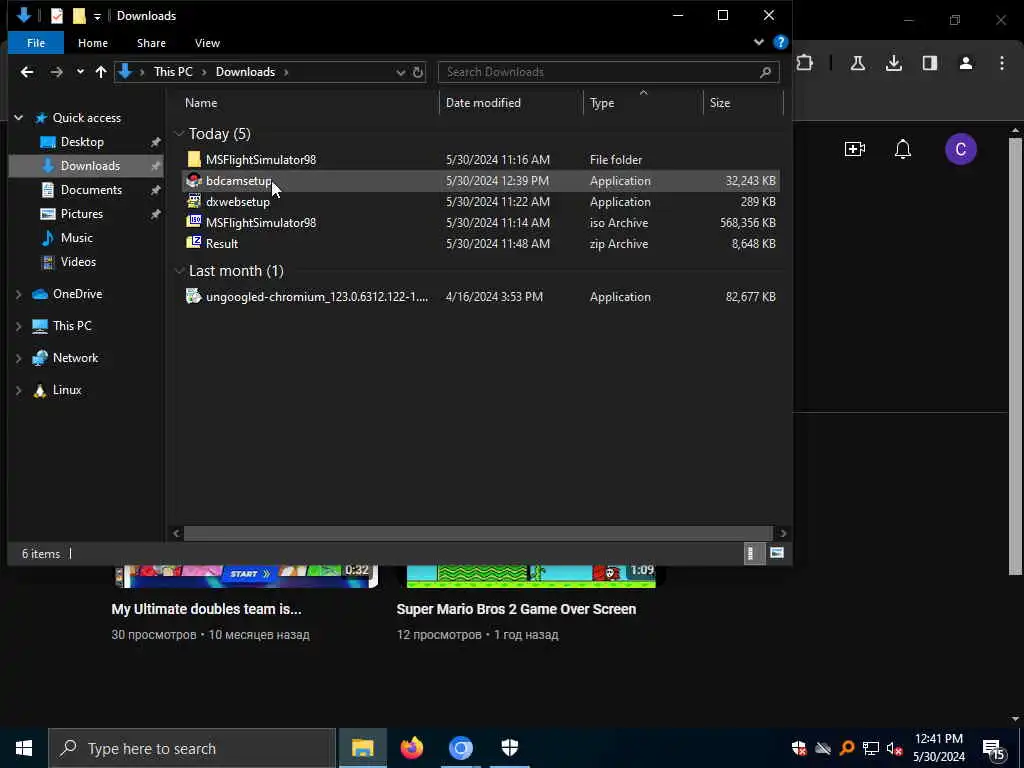Open browser downloads tray icon

[x=893, y=63]
